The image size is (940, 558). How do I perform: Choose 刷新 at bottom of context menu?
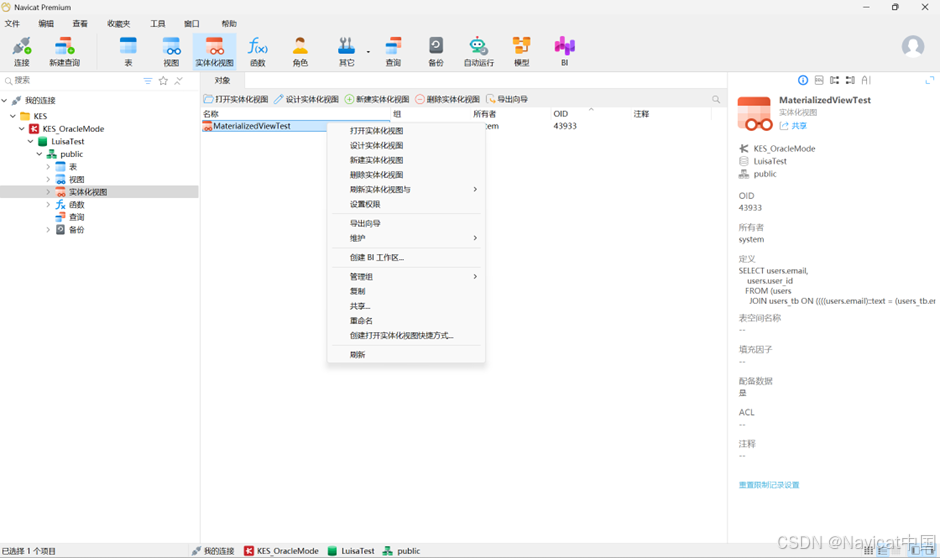click(406, 355)
